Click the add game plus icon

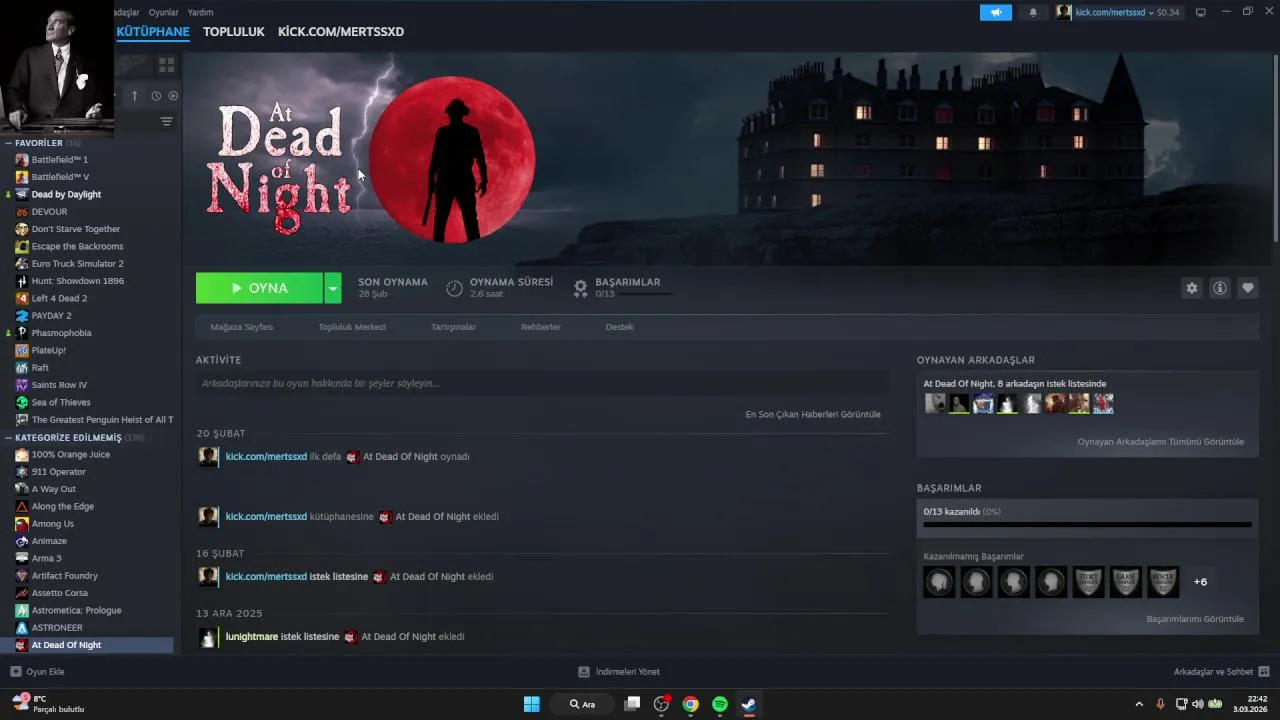tap(15, 672)
